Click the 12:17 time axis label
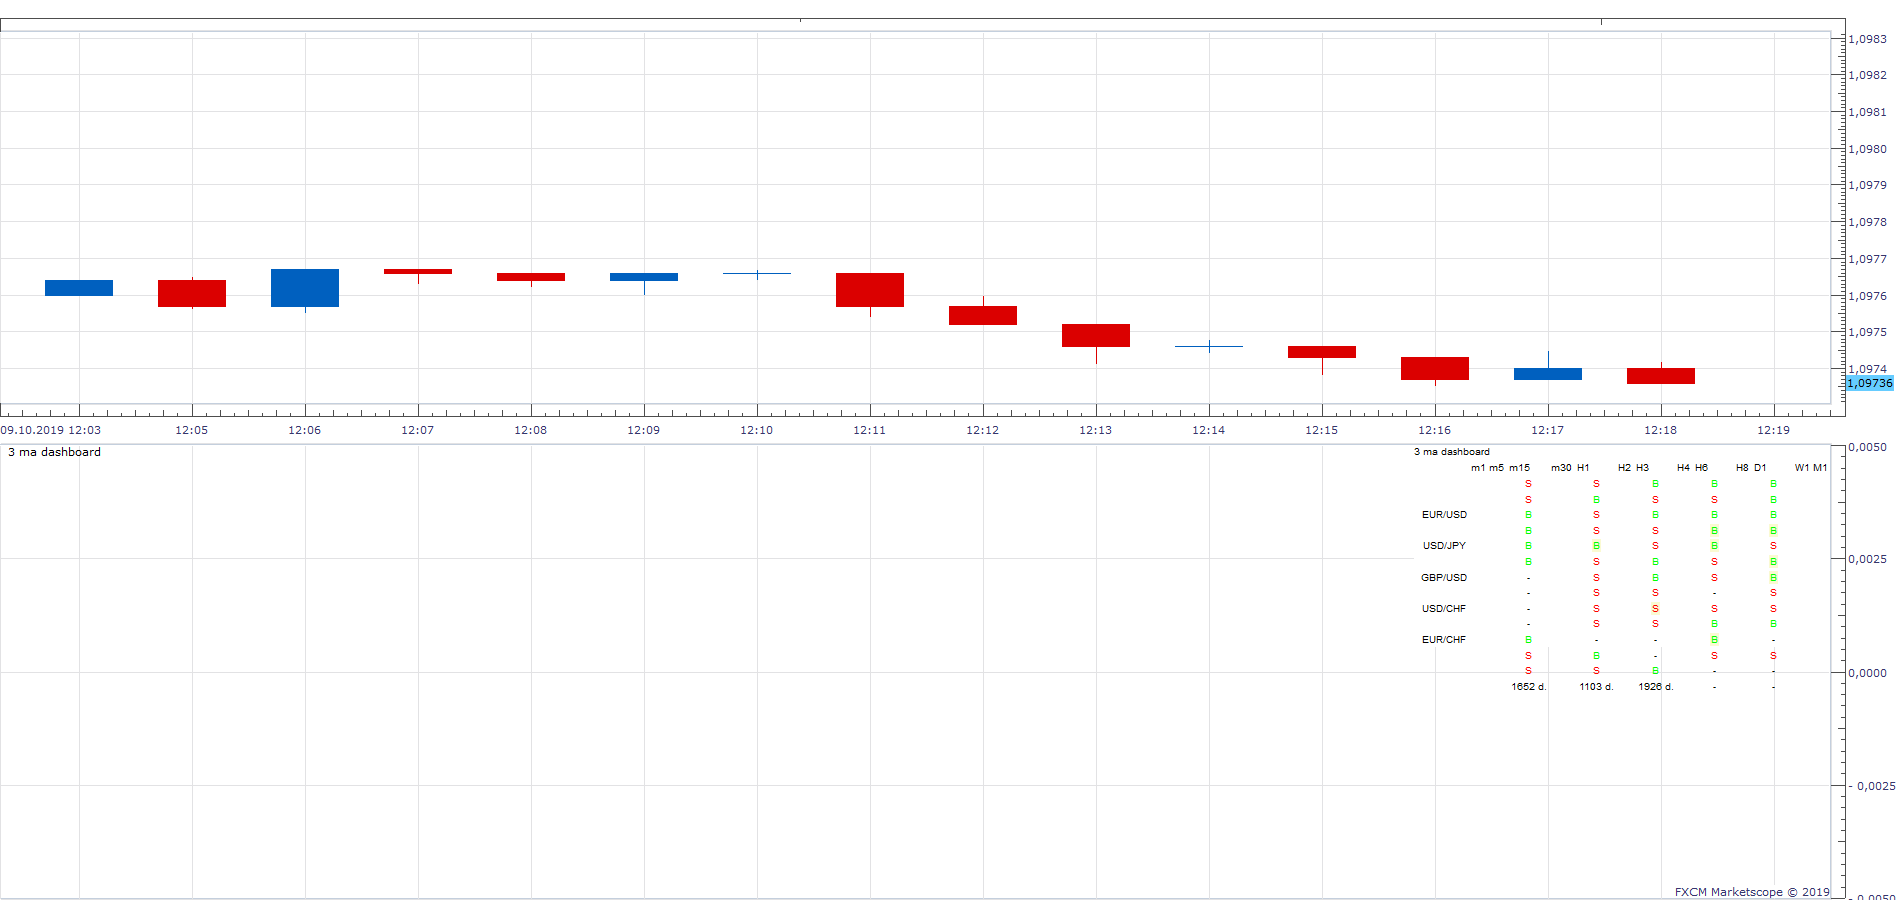Screen dimensions: 1903x900 coord(1548,430)
